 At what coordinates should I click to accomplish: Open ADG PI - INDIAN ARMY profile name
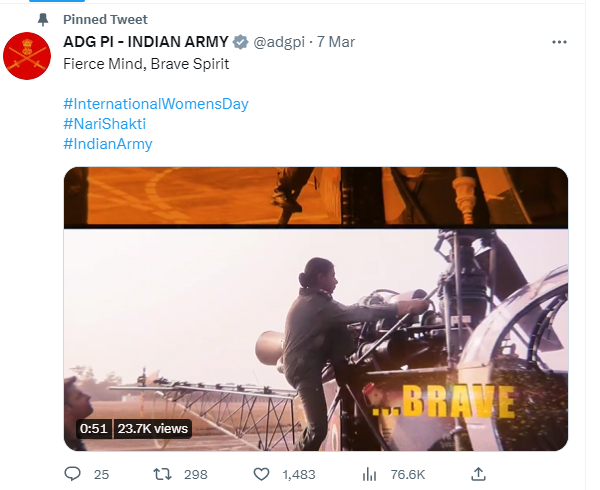pyautogui.click(x=145, y=42)
